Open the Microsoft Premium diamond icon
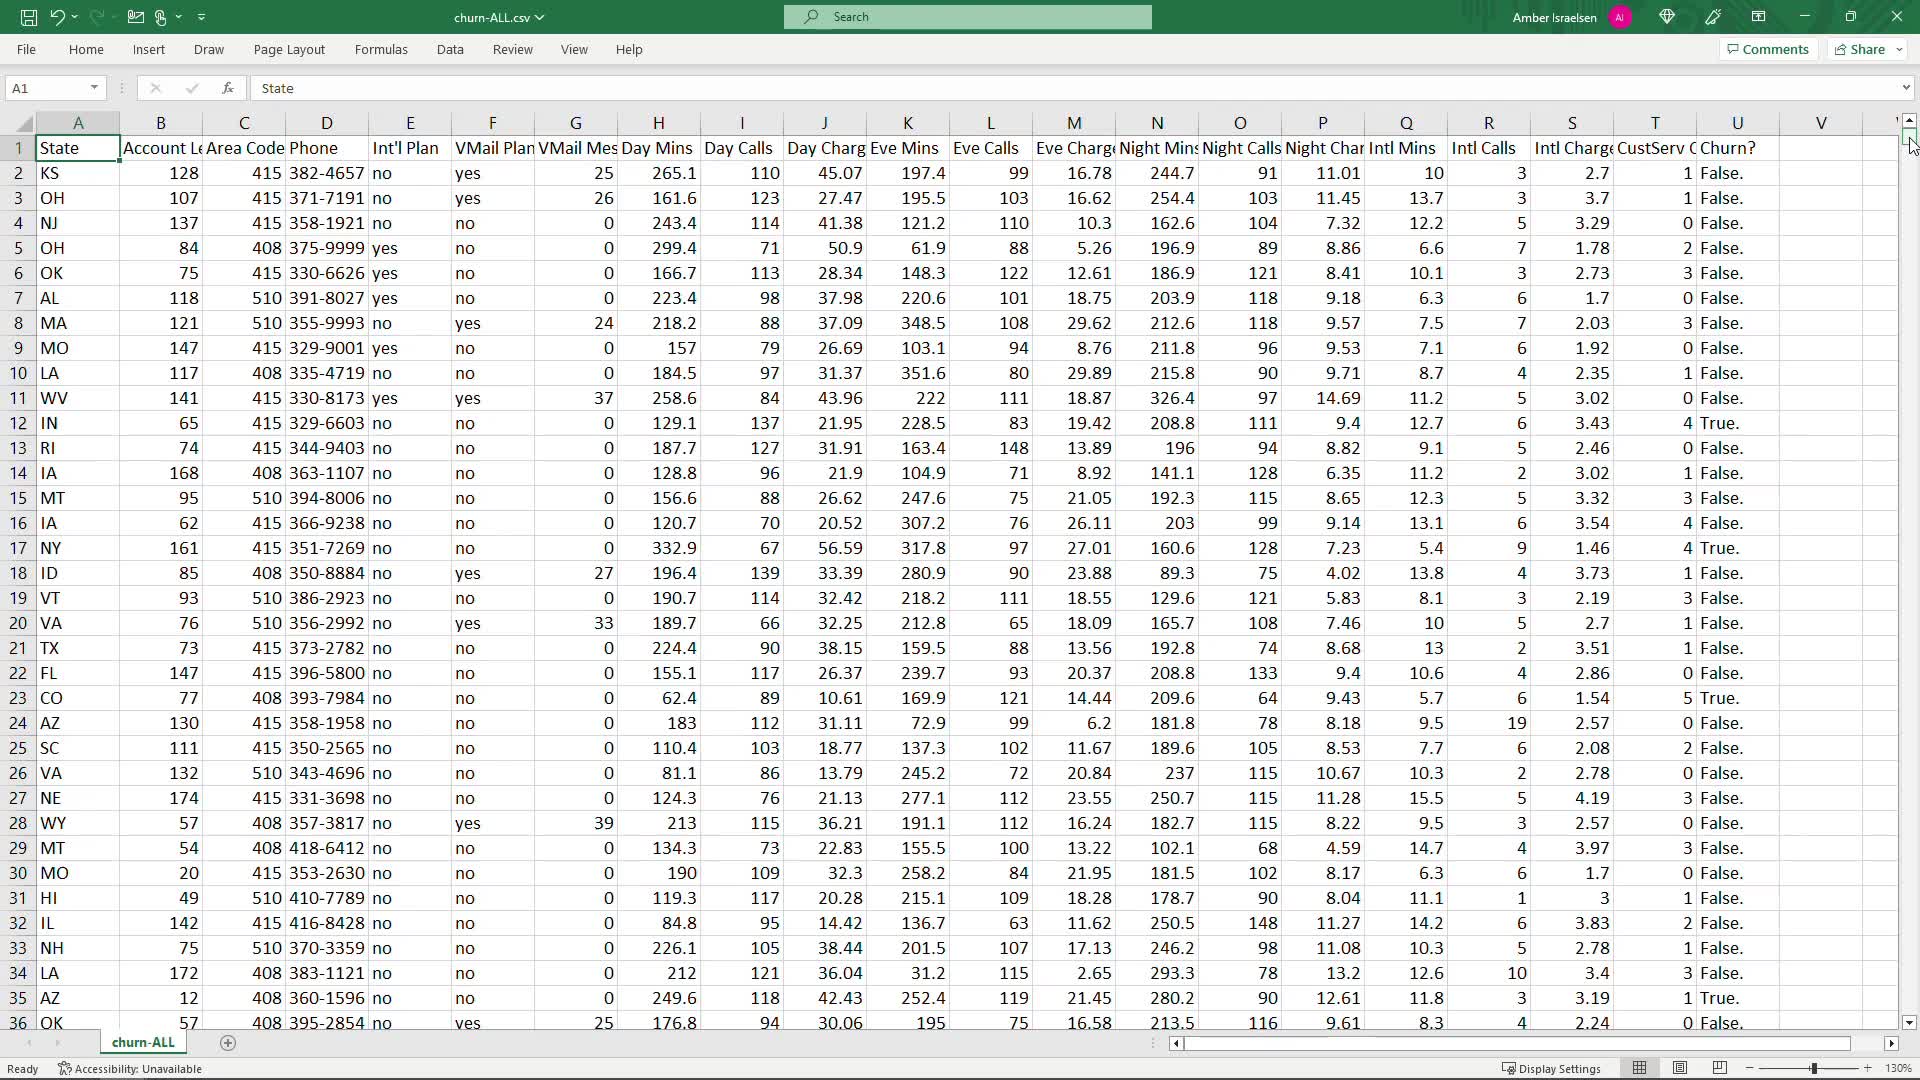This screenshot has height=1080, width=1920. pyautogui.click(x=1667, y=17)
